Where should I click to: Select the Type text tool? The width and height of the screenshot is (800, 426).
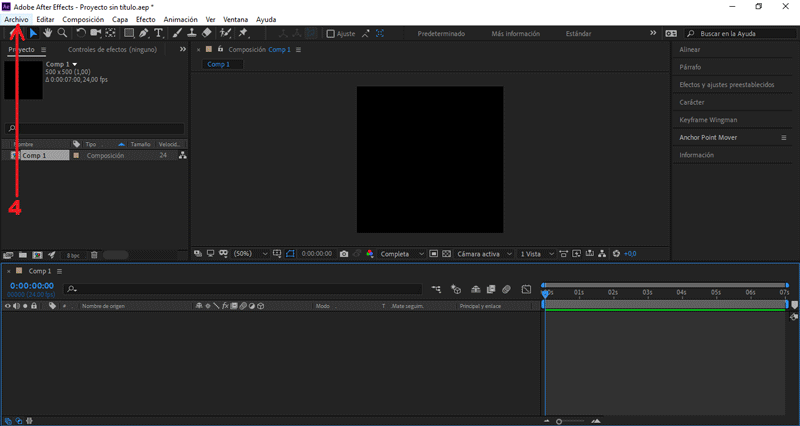[159, 33]
